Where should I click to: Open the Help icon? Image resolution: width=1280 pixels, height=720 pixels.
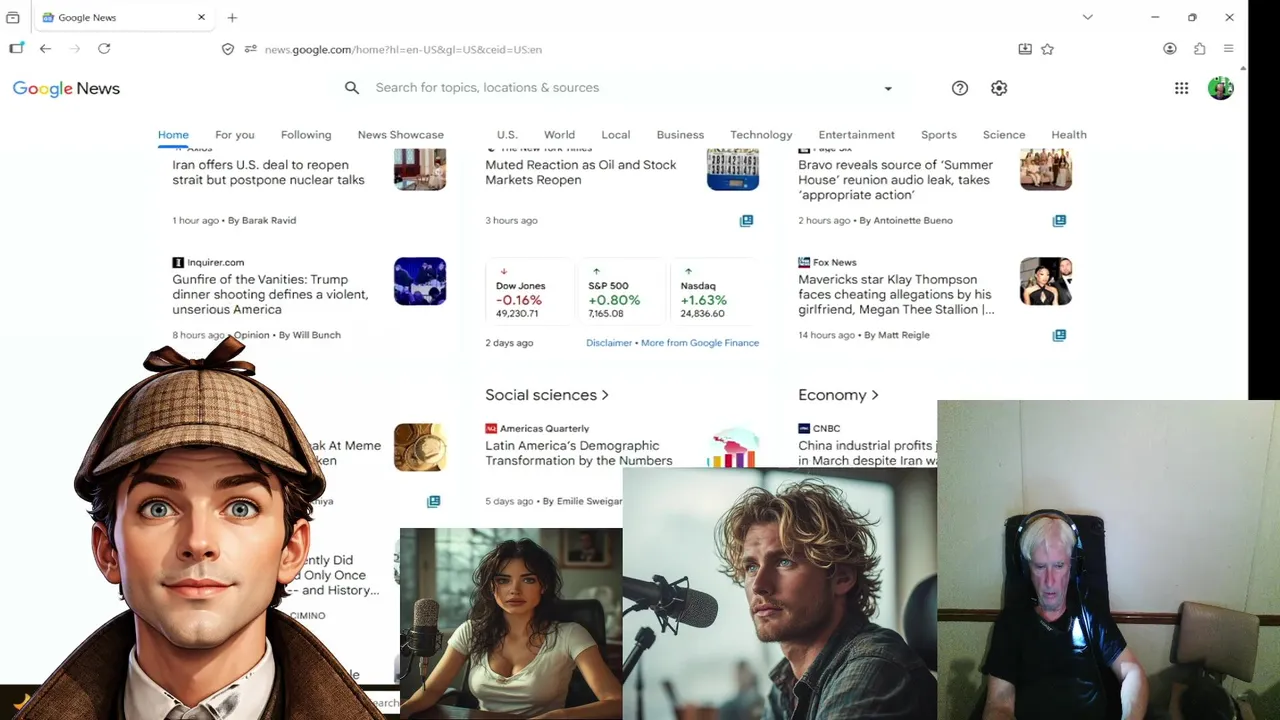pos(960,88)
